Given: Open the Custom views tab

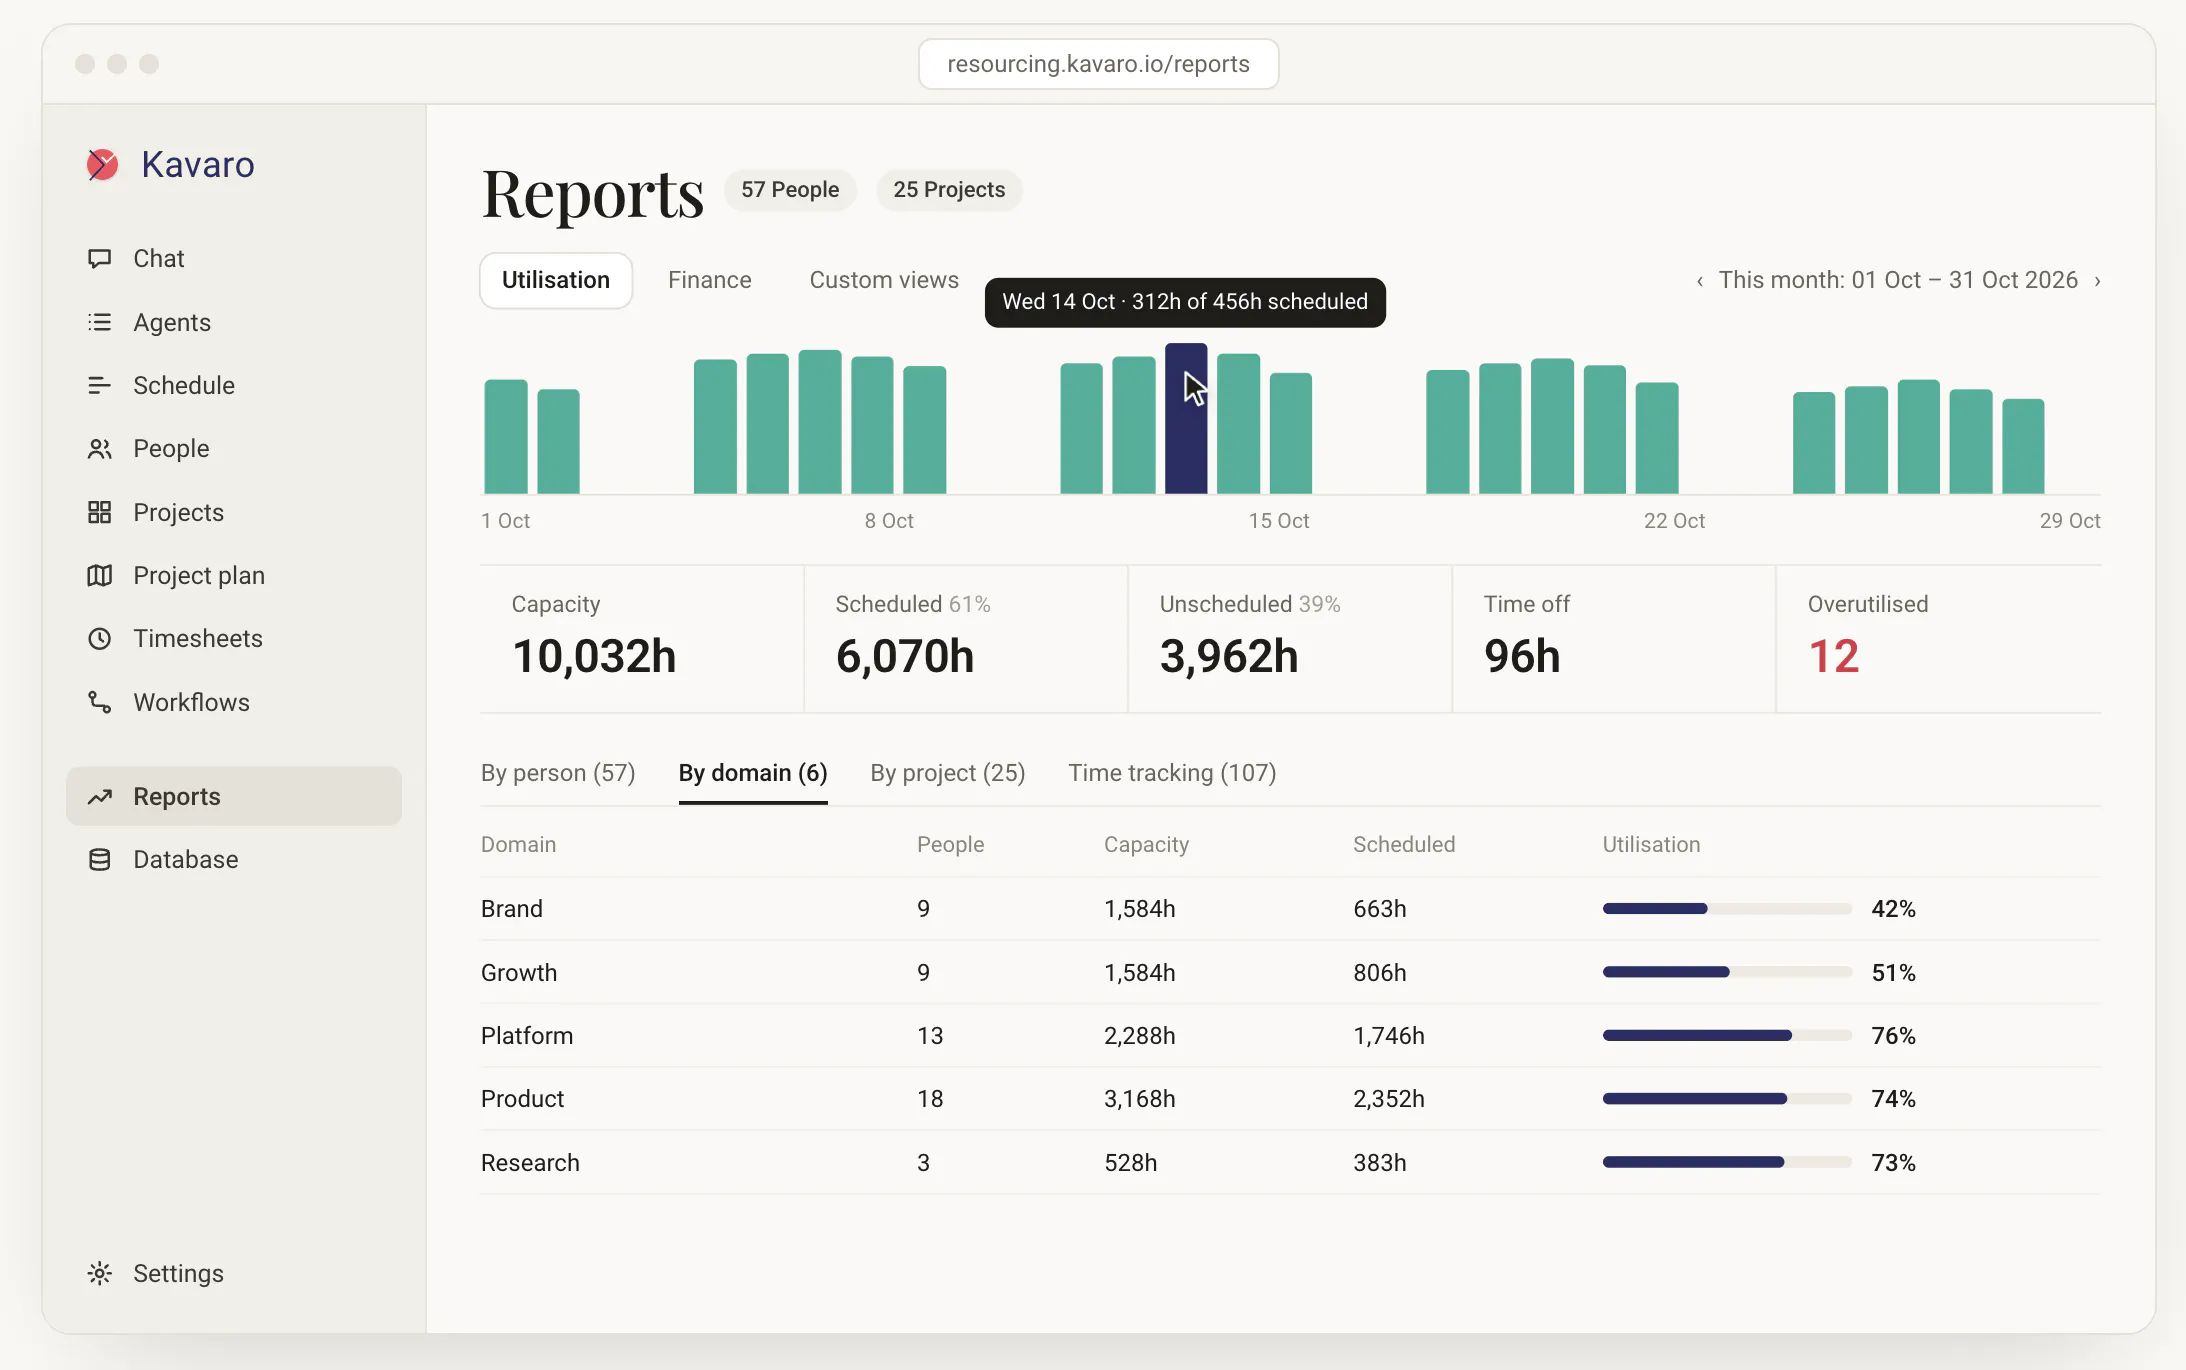Looking at the screenshot, I should coord(884,280).
